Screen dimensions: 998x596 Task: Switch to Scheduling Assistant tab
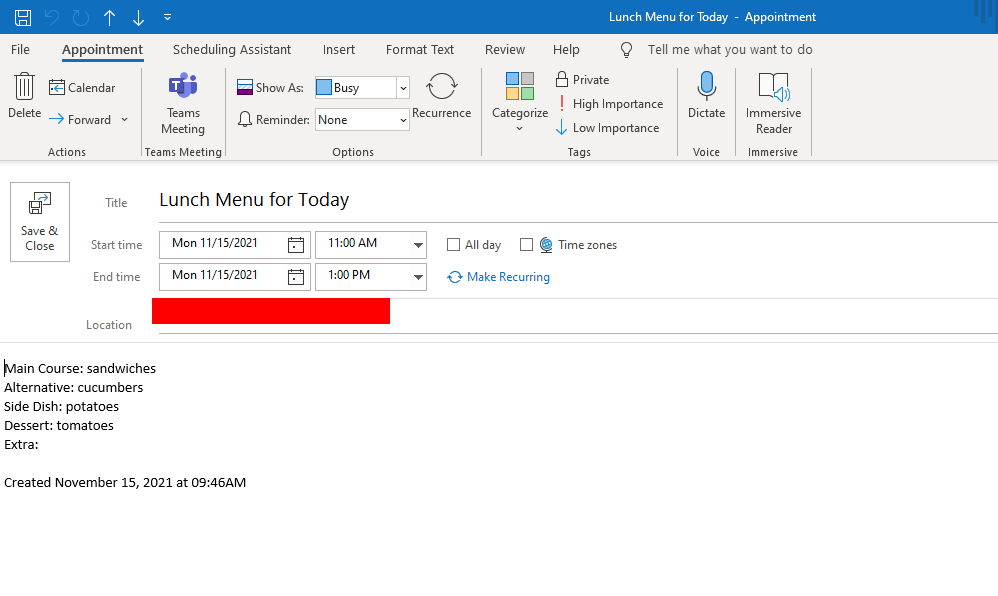pyautogui.click(x=232, y=50)
